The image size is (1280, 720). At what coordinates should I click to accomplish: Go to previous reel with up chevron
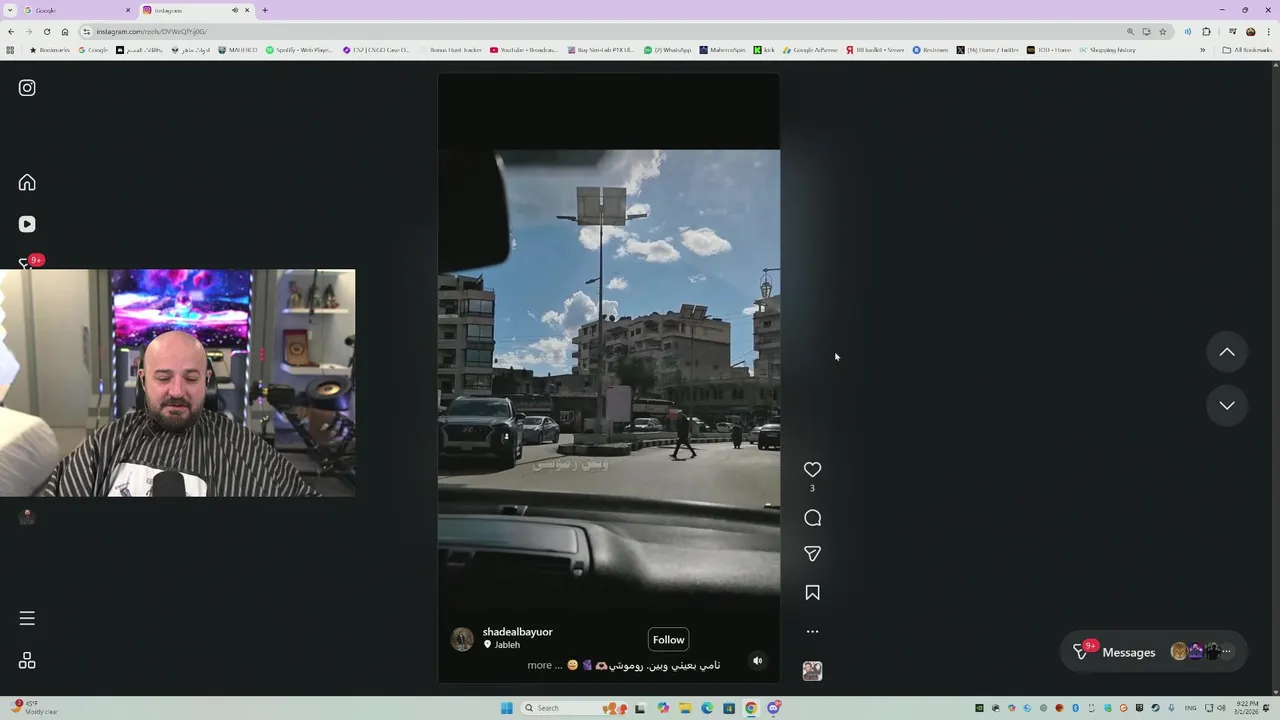point(1227,352)
